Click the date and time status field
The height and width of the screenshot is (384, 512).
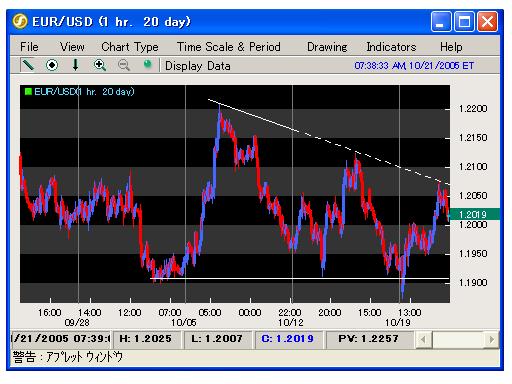click(x=61, y=339)
